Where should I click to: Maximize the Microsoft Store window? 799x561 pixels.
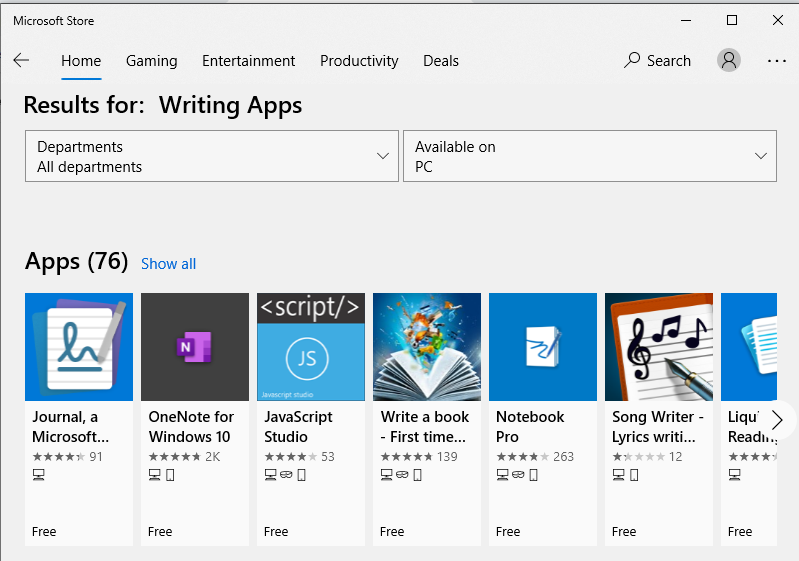(732, 20)
